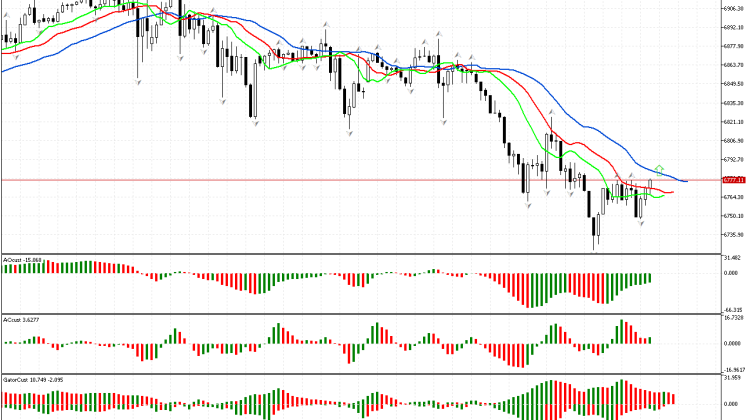
Task: Select the down fractal arrow below the lowest candle
Action: click(595, 250)
